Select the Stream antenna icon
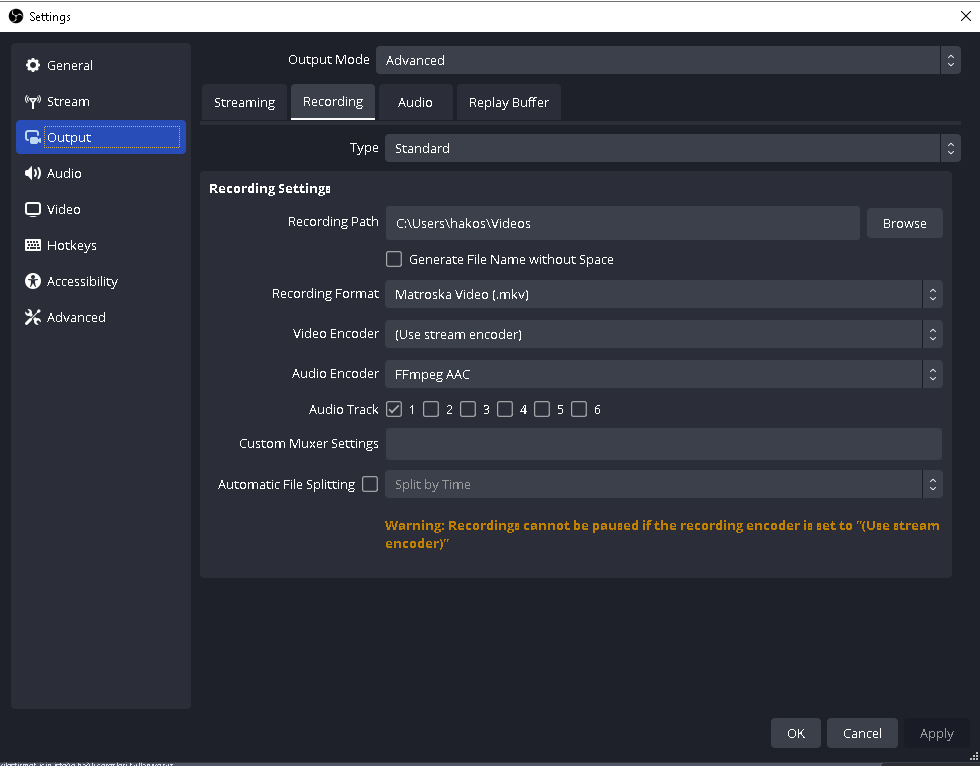Screen dimensions: 980x766 click(x=33, y=102)
